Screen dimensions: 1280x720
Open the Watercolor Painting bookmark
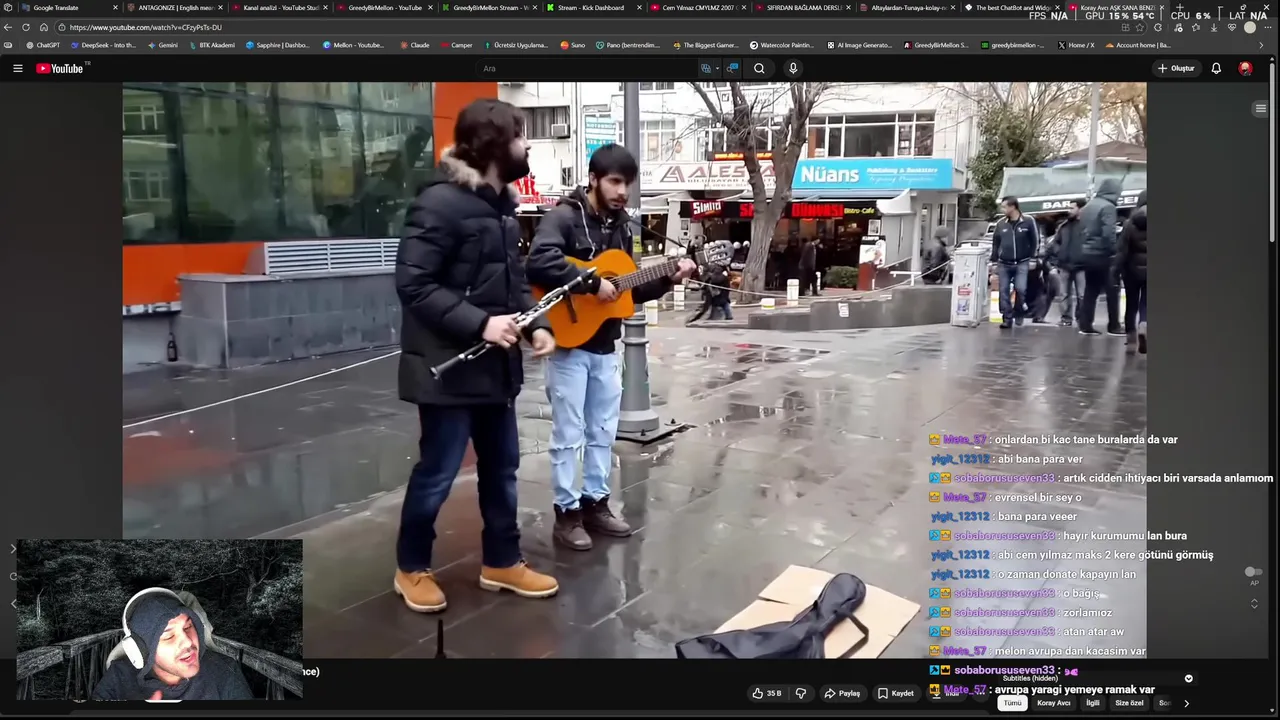(782, 45)
